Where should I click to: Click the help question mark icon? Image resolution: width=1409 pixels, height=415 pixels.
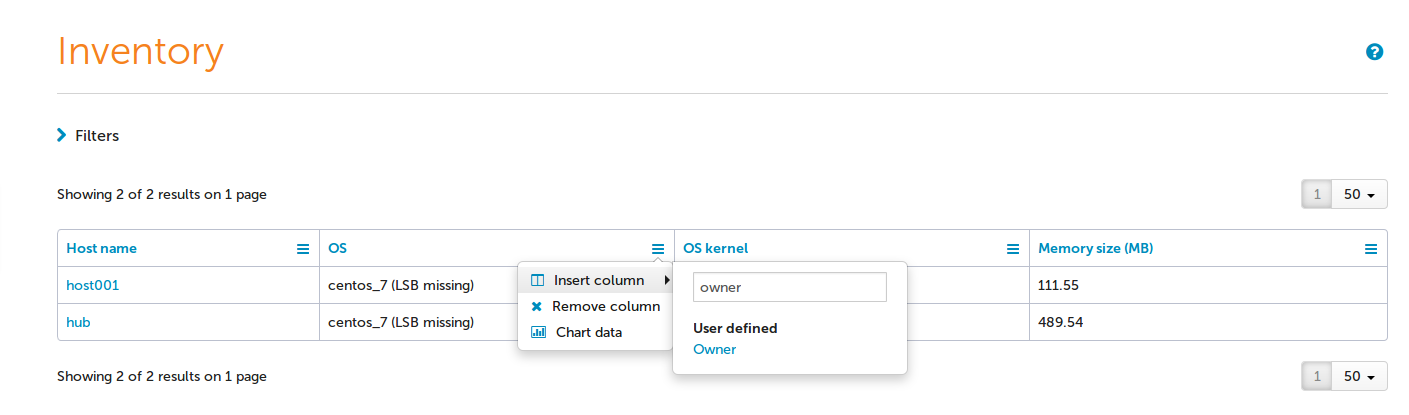tap(1374, 52)
